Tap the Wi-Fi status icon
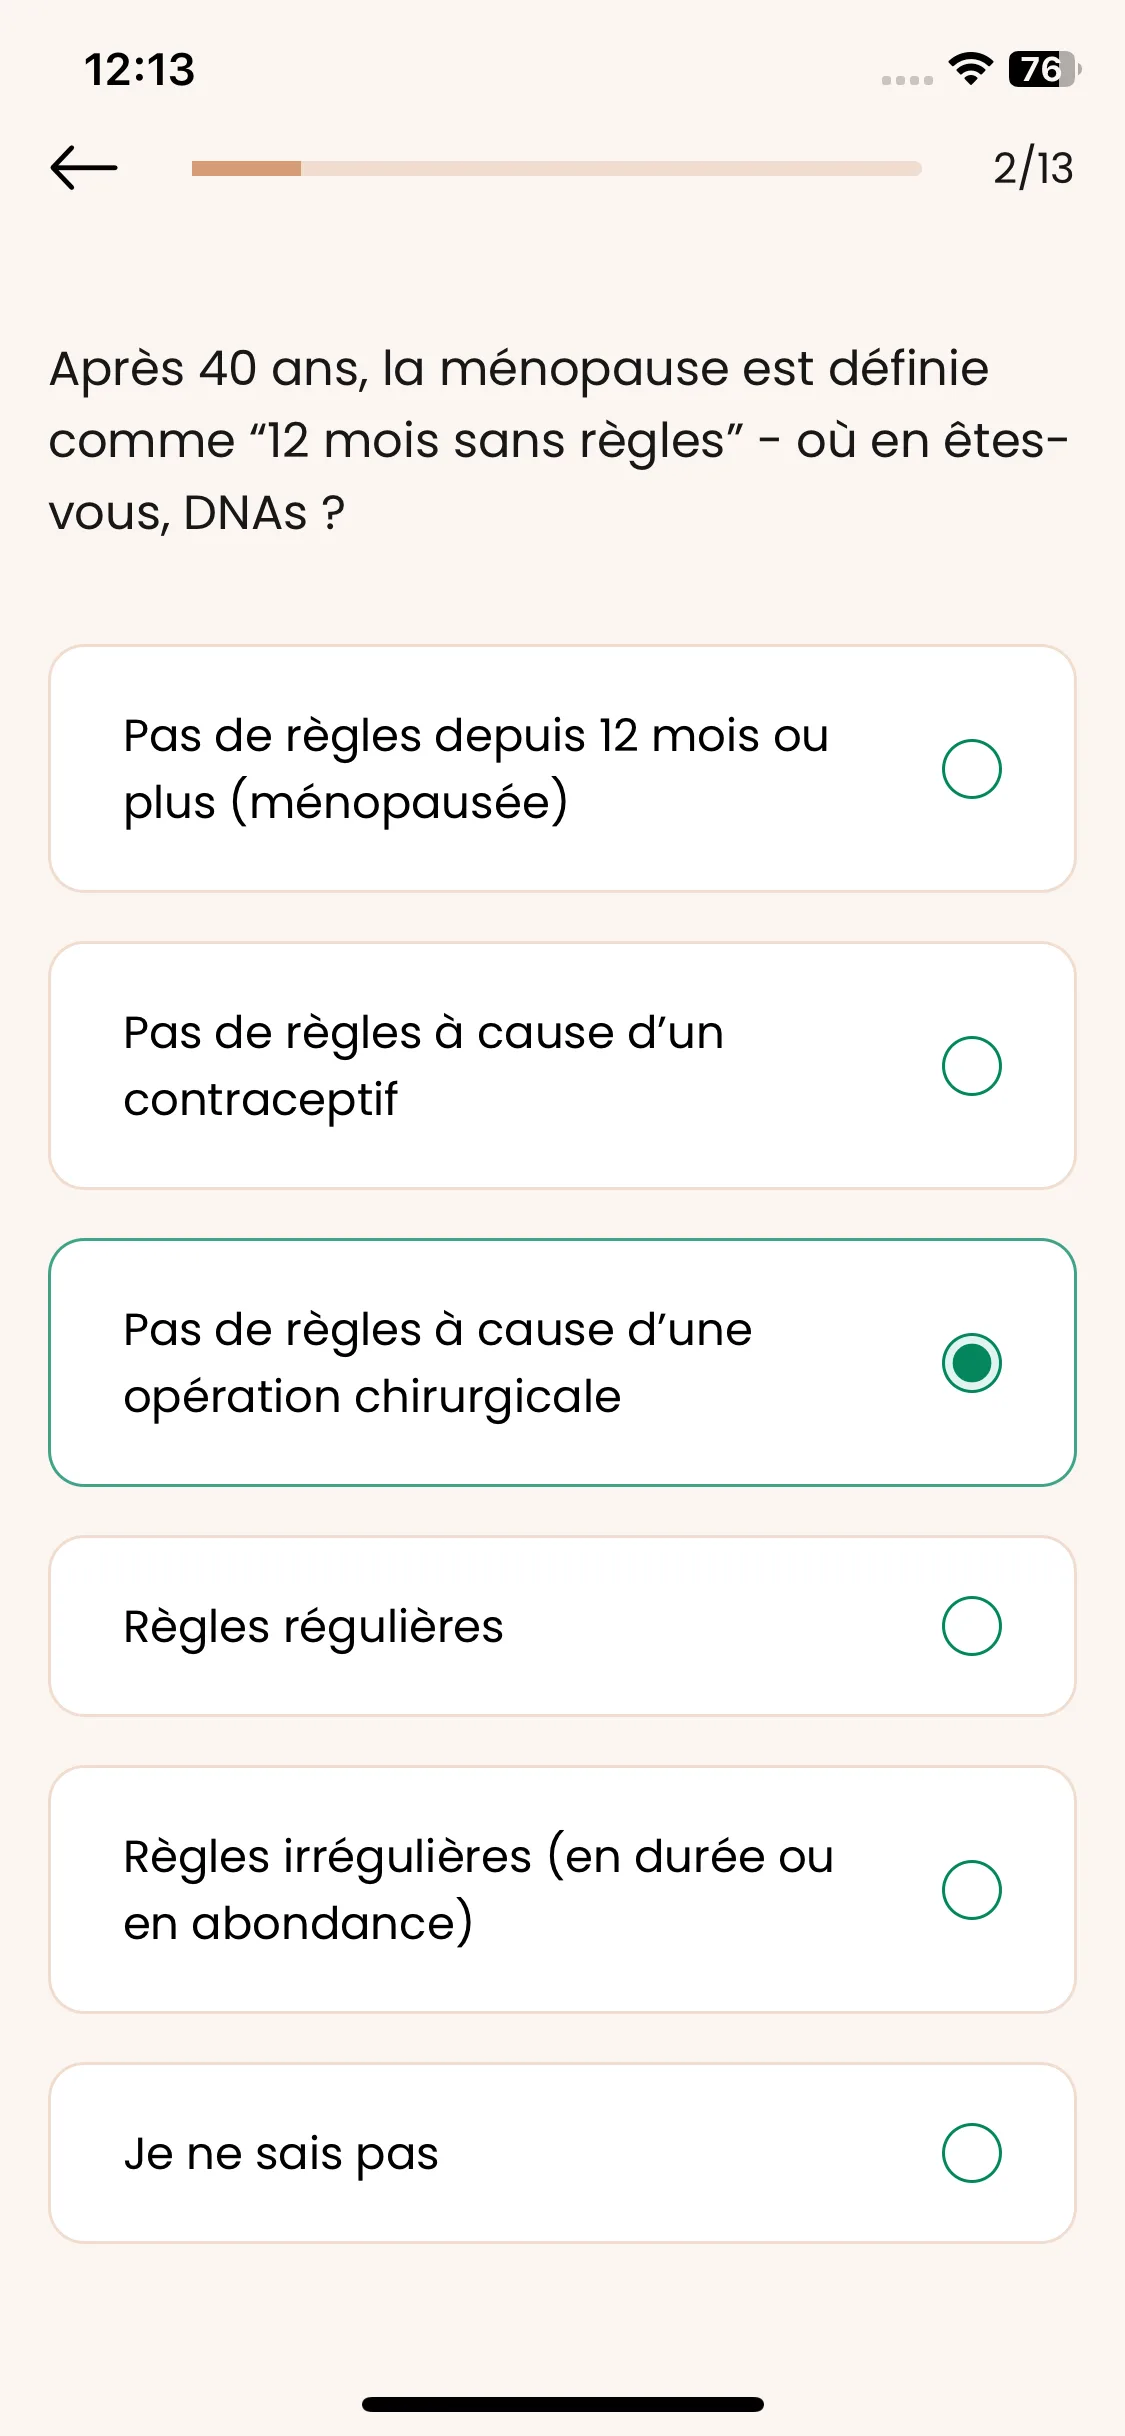The width and height of the screenshot is (1125, 2436). point(970,69)
